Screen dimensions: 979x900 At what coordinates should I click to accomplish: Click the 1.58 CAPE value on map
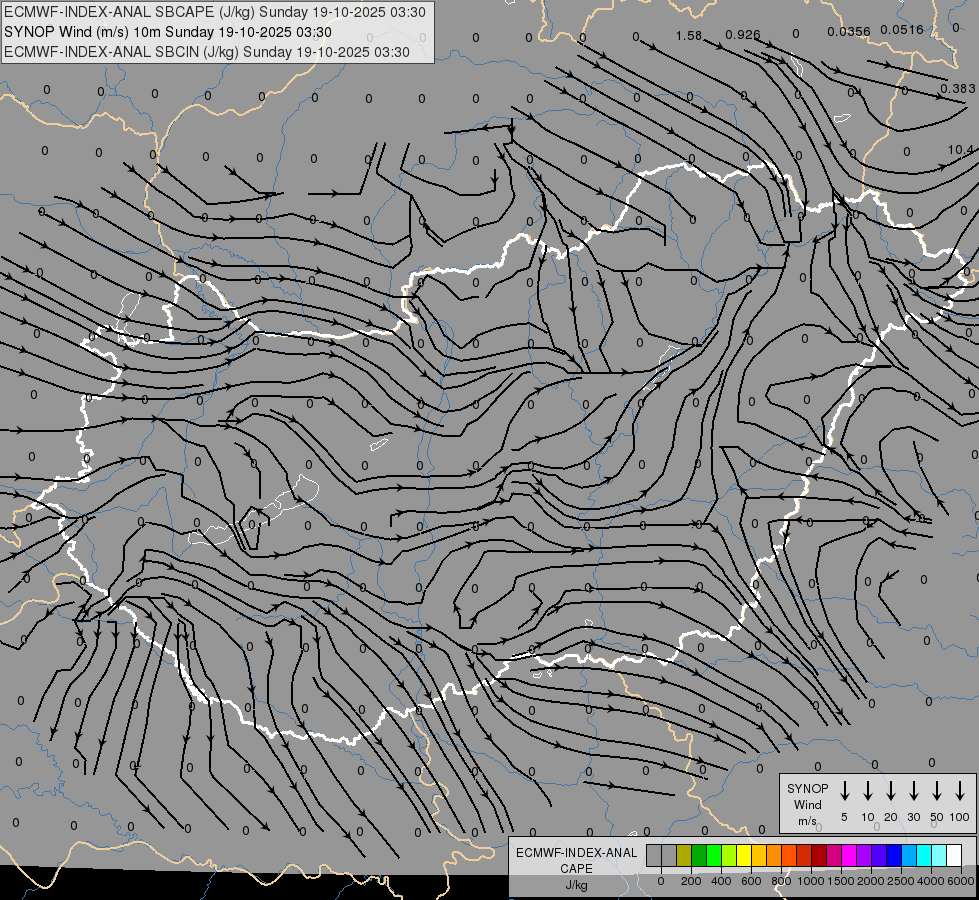tap(689, 36)
